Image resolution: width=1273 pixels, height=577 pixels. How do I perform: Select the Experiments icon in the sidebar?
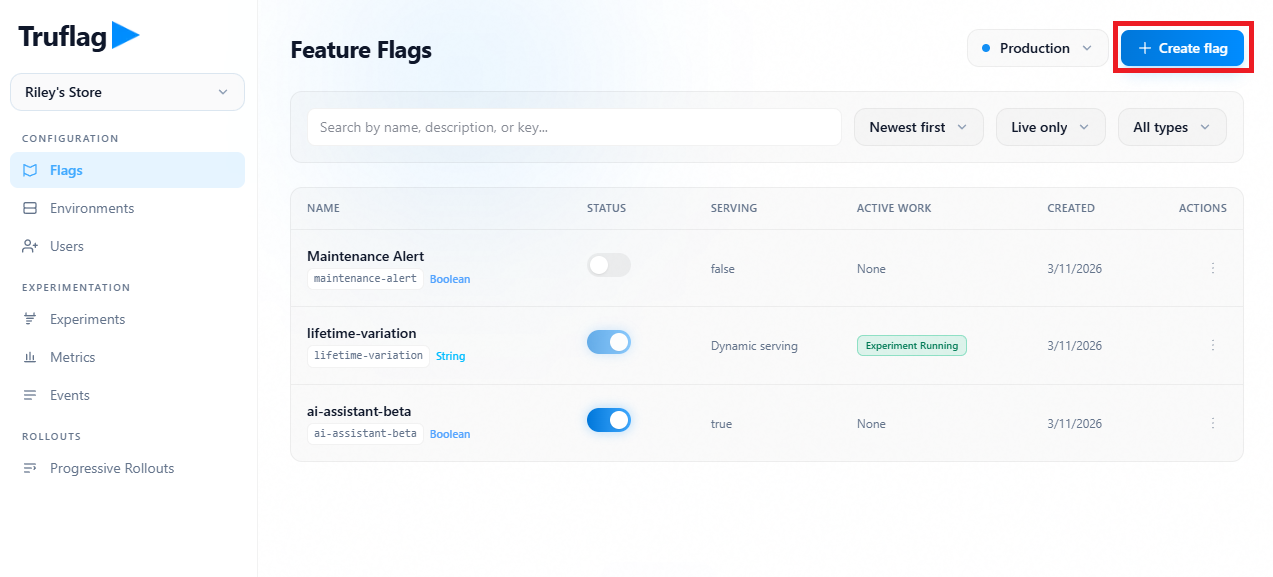tap(31, 319)
